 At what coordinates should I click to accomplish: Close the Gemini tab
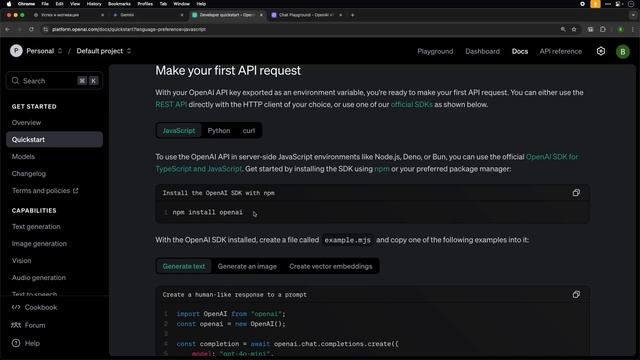pyautogui.click(x=182, y=15)
